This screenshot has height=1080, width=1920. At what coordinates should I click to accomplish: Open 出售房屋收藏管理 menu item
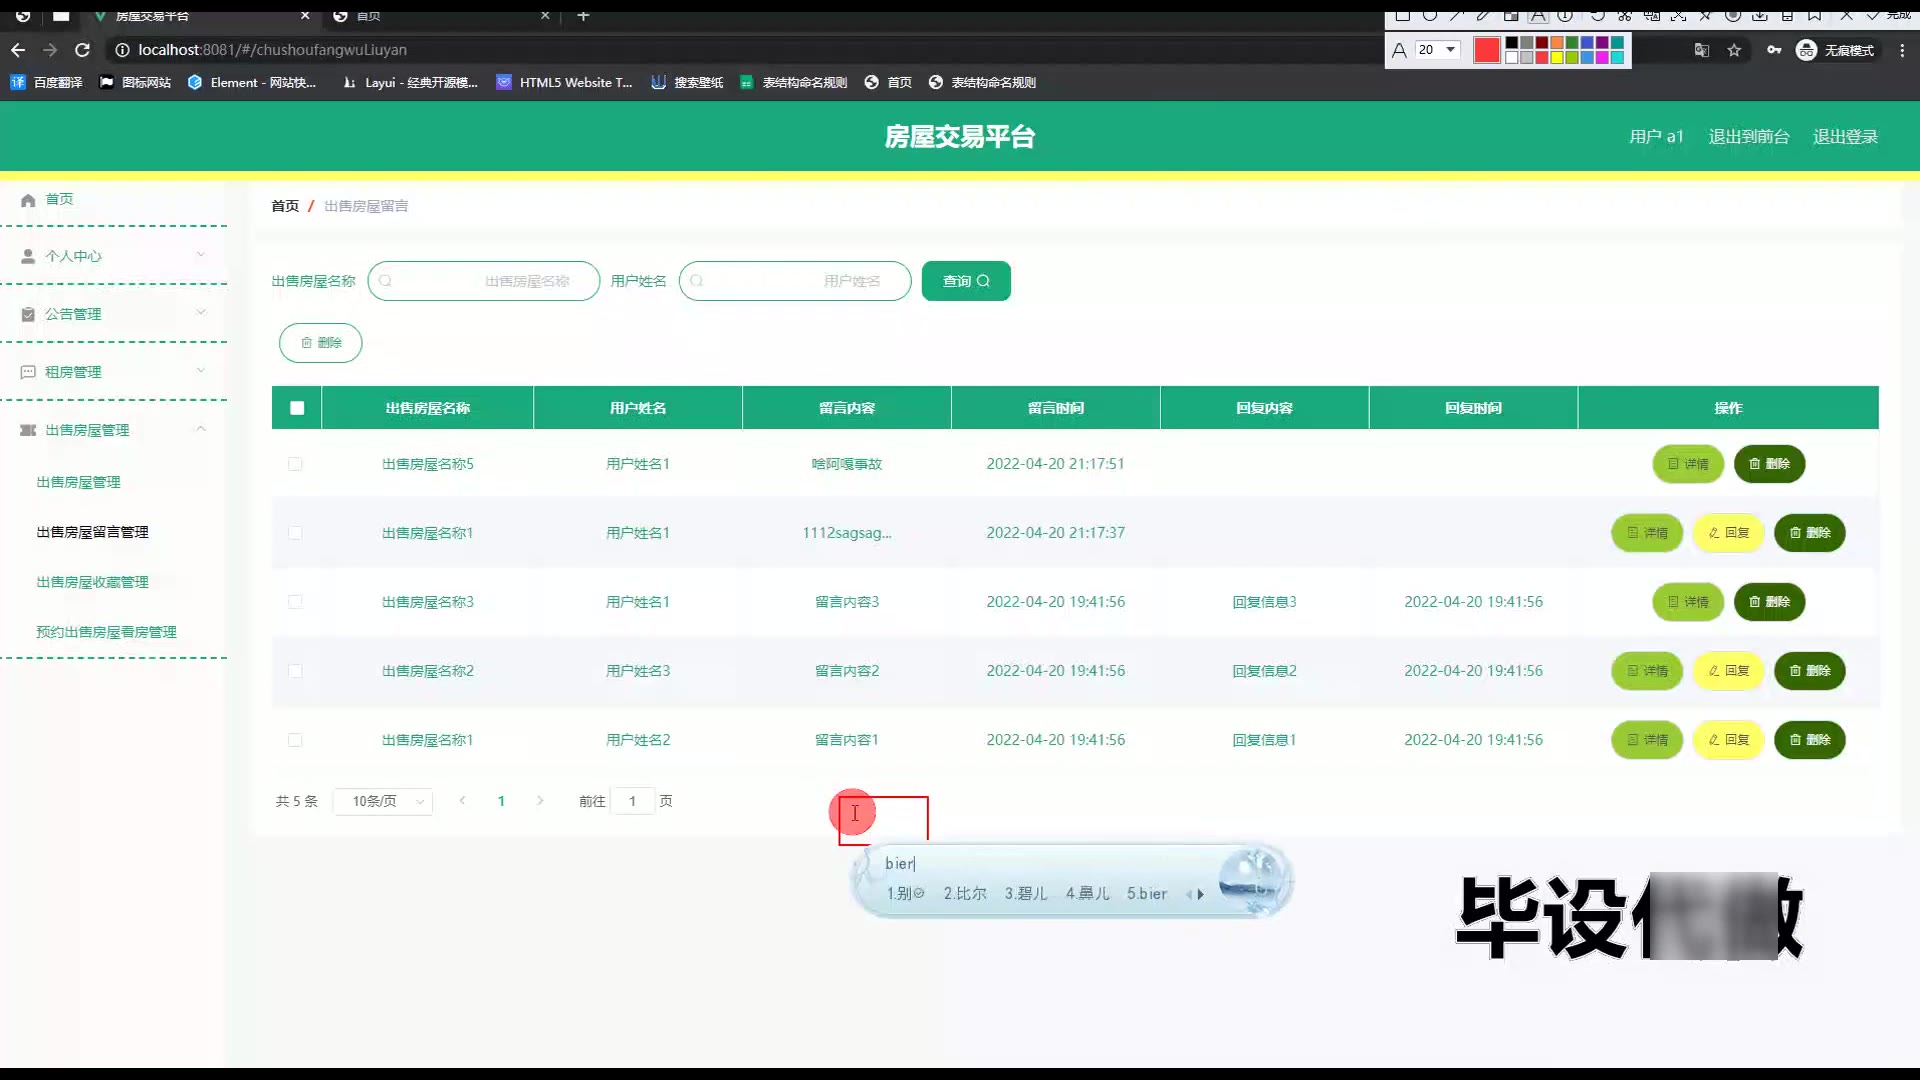[92, 582]
